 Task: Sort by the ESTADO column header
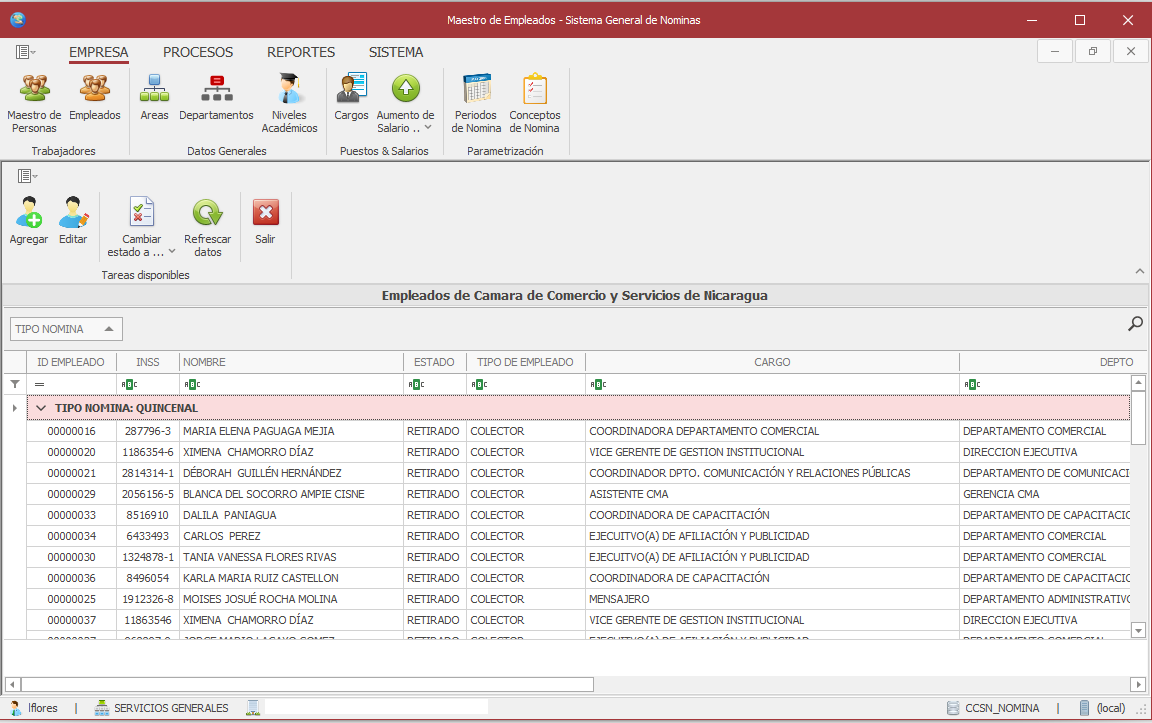[x=434, y=362]
